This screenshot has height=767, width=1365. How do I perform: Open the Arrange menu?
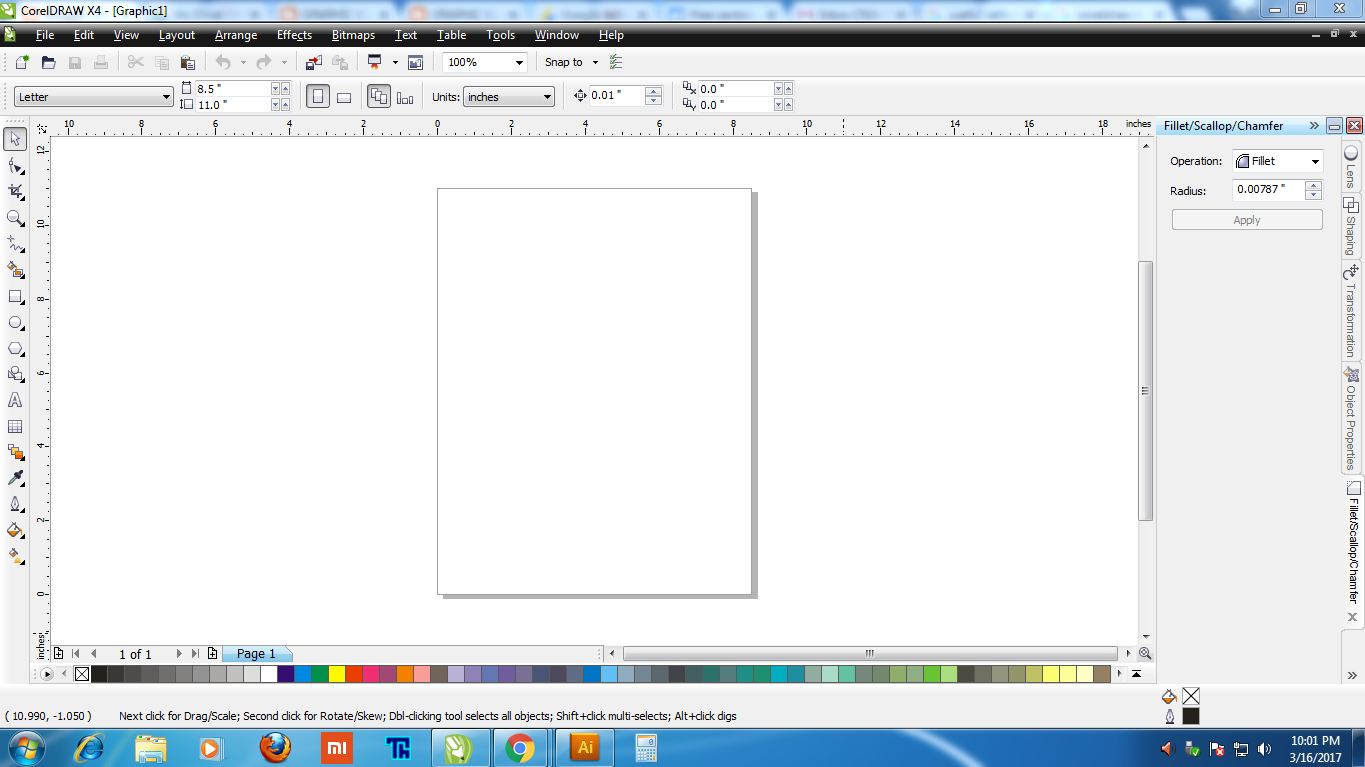236,35
